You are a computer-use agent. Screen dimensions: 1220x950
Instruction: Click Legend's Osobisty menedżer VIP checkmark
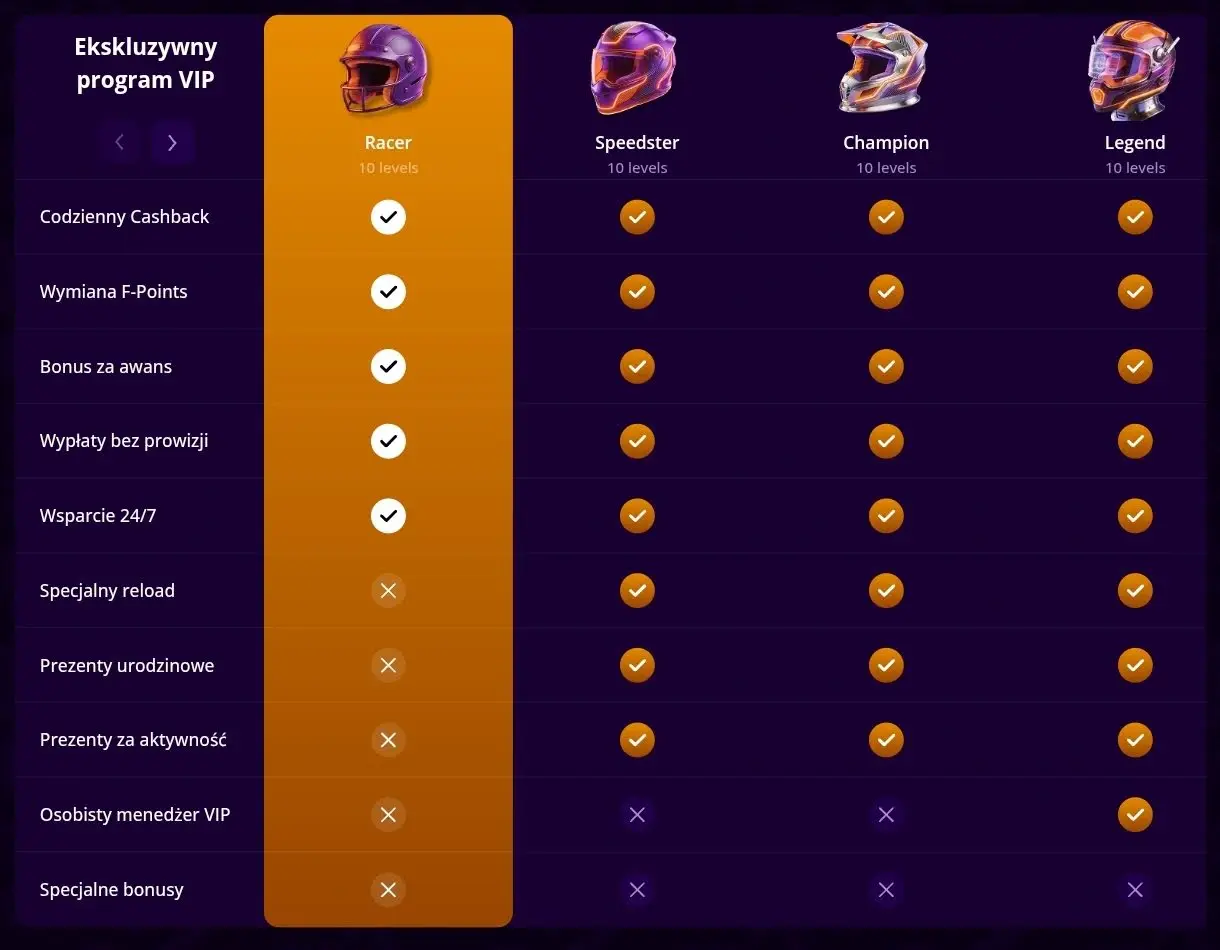tap(1135, 815)
